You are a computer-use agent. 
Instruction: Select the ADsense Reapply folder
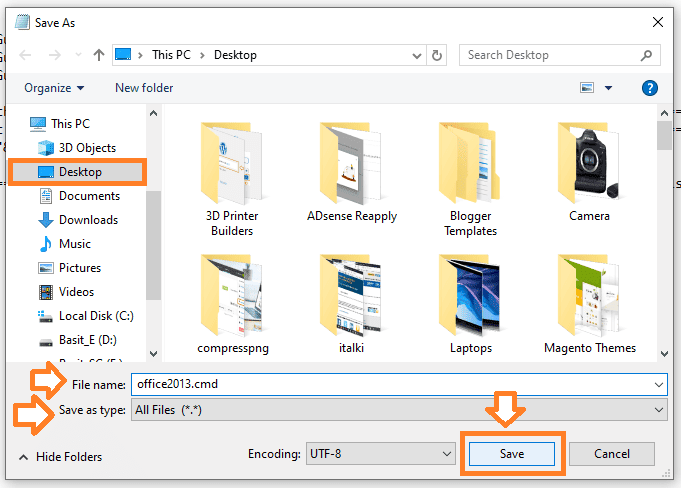(x=352, y=173)
